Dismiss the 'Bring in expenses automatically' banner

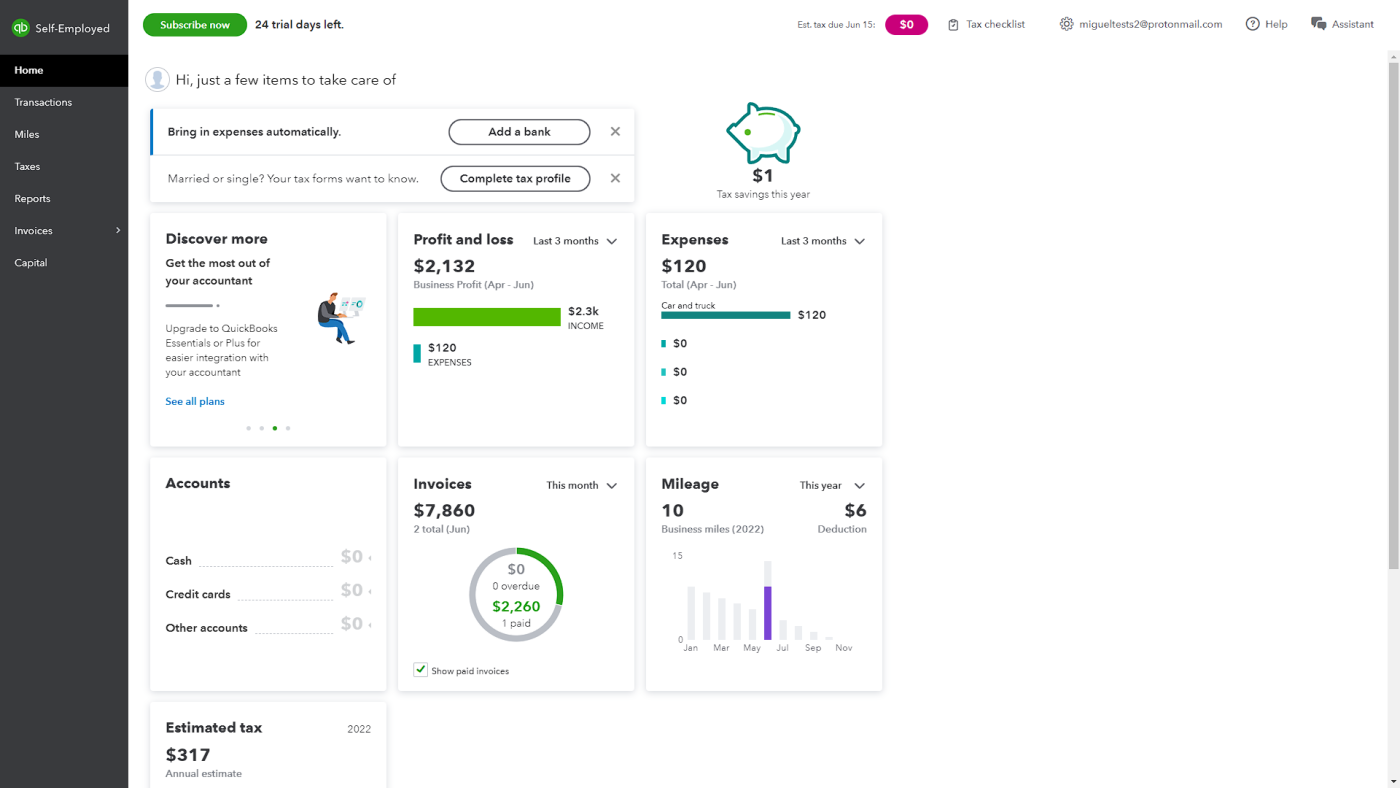coord(615,131)
